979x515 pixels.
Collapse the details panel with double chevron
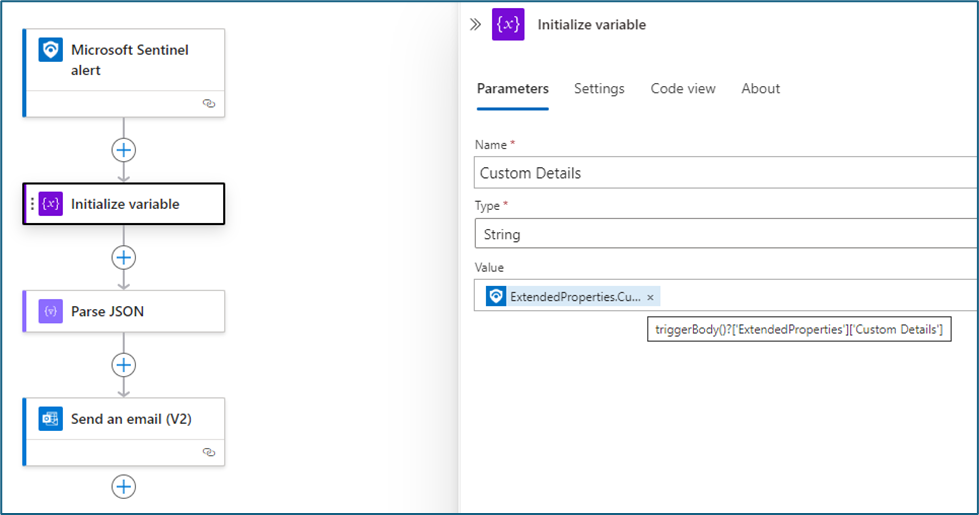[x=476, y=25]
